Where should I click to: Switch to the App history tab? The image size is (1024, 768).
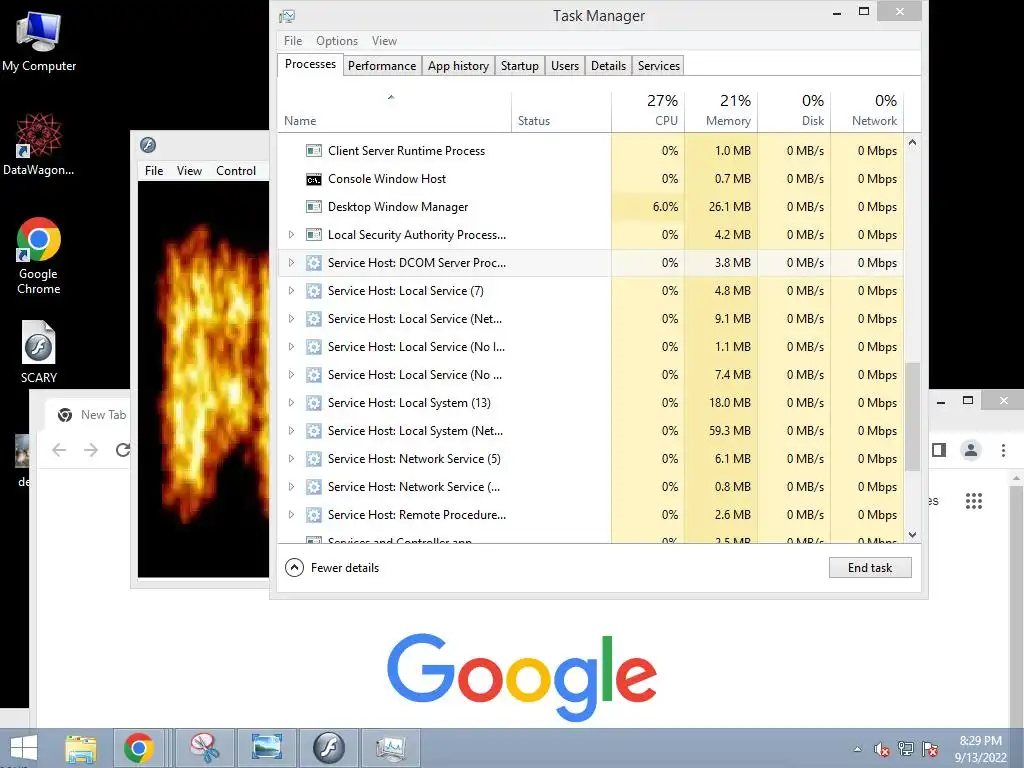click(458, 66)
